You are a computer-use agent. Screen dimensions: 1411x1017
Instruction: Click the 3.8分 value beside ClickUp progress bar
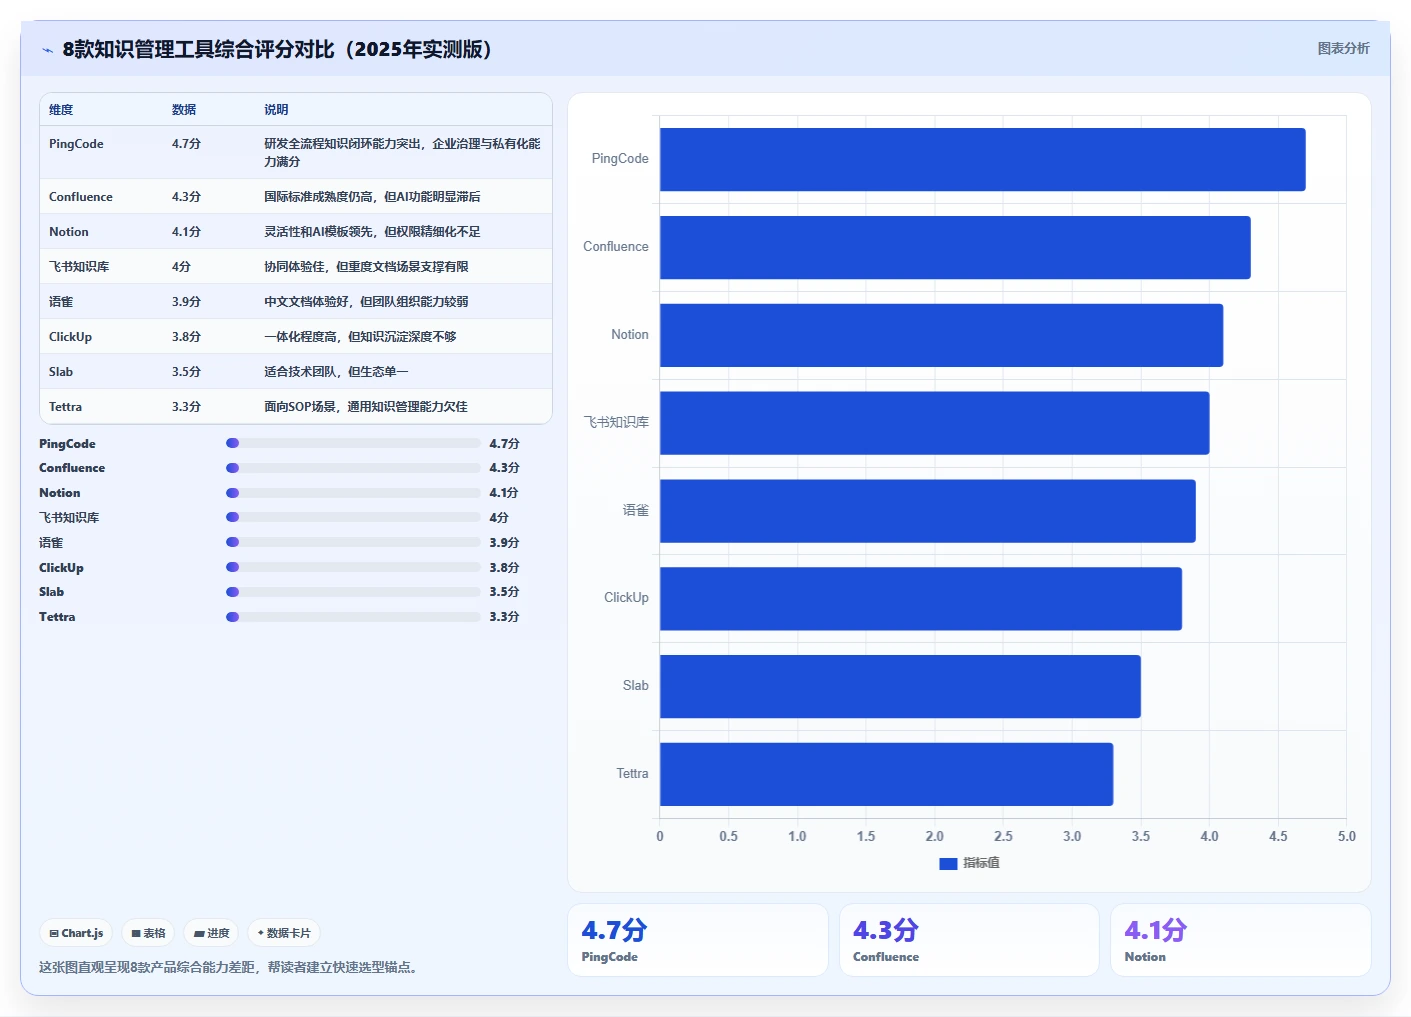[x=504, y=567]
